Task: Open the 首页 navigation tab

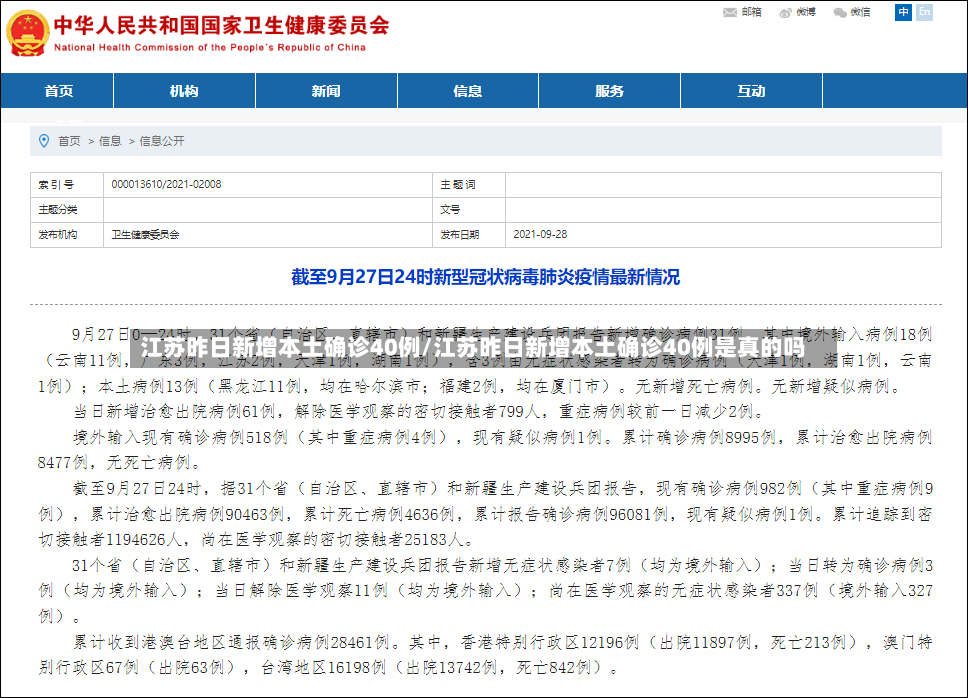Action: click(x=59, y=91)
